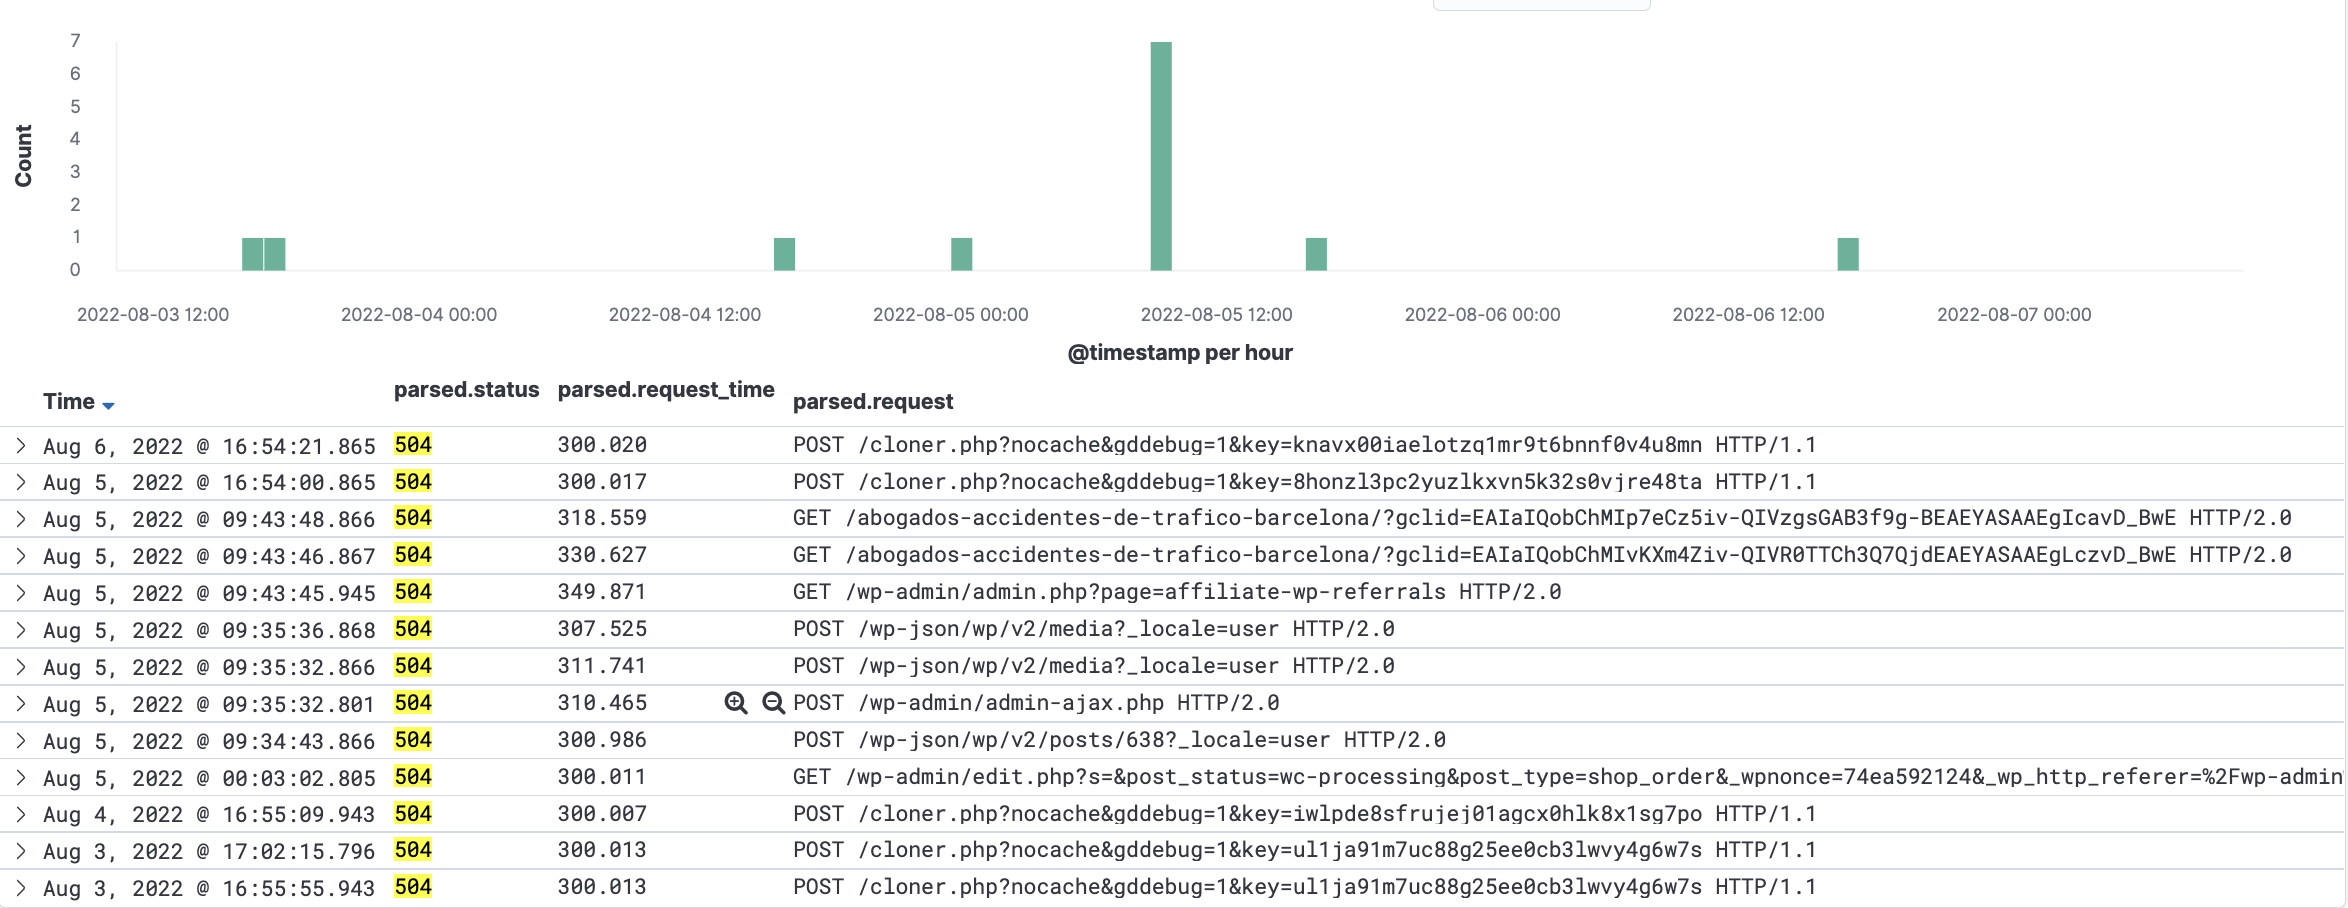Click the Time column header
This screenshot has height=908, width=2348.
[69, 402]
